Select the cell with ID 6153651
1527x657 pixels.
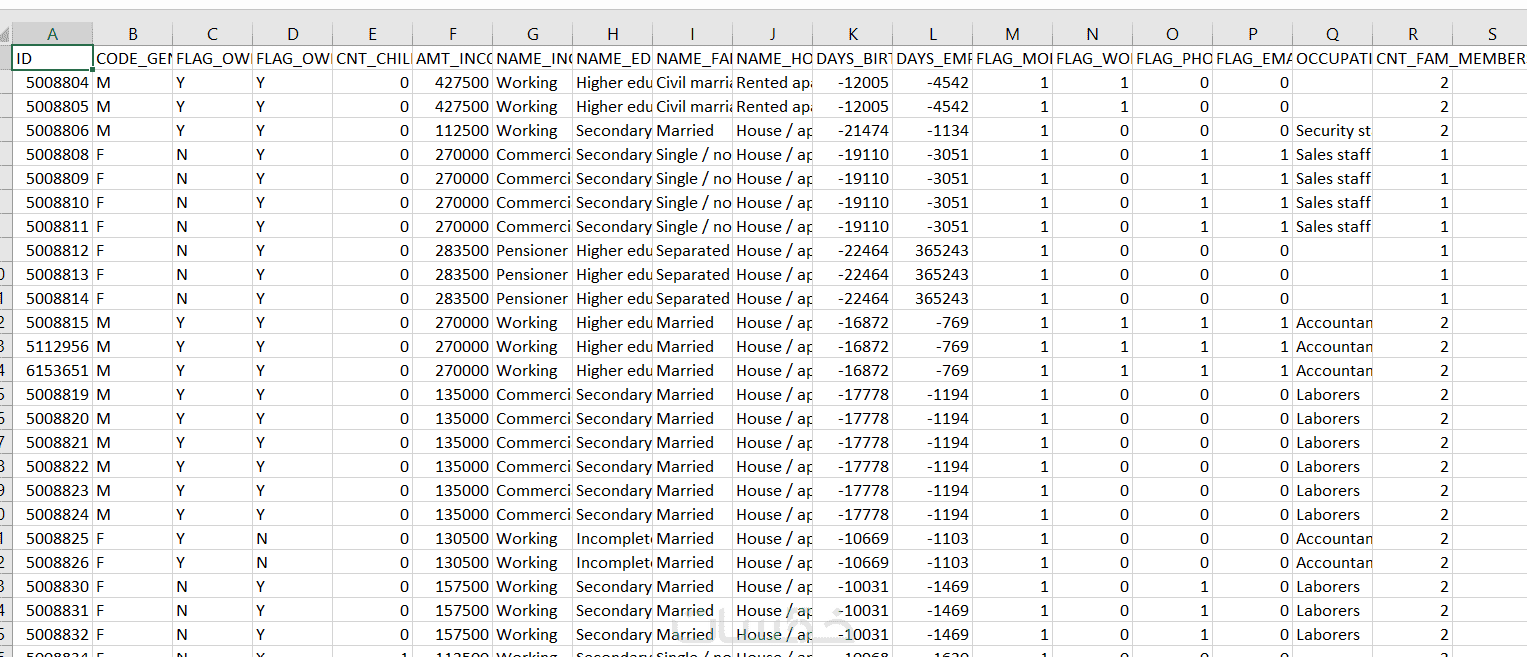(53, 370)
